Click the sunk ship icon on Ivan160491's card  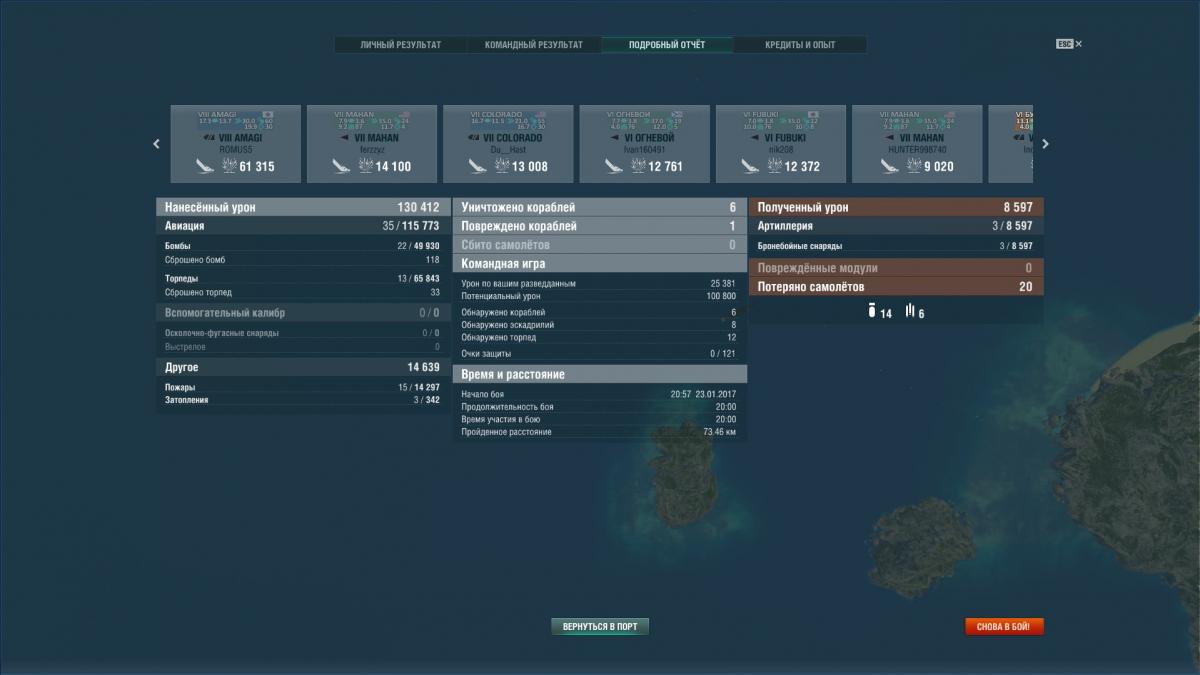614,166
